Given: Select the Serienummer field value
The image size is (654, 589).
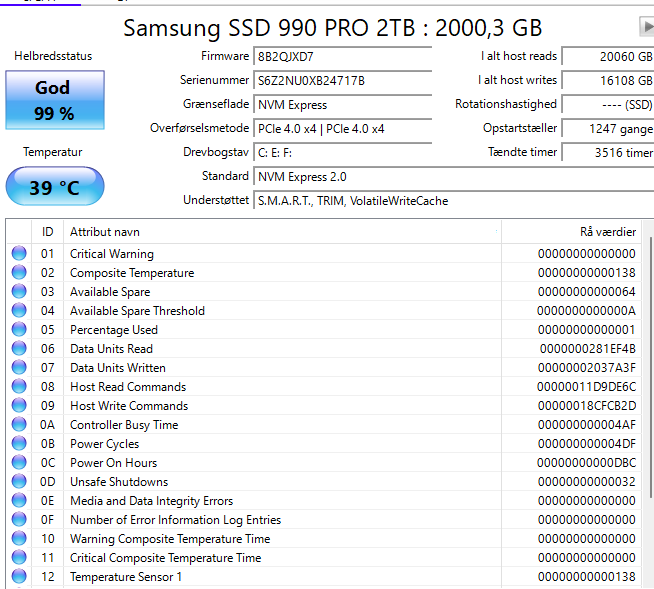Looking at the screenshot, I should (x=342, y=81).
